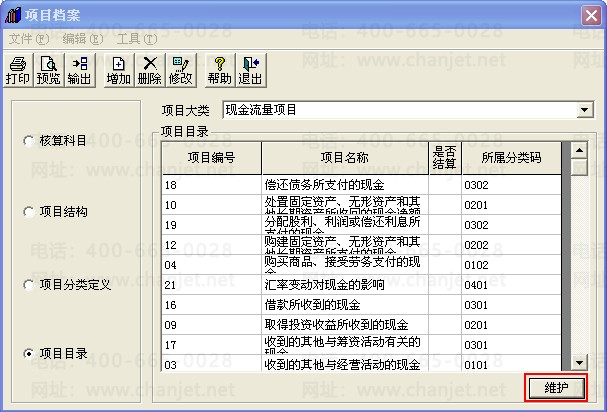Open the 文件(F) menu
This screenshot has width=607, height=412.
tap(29, 39)
